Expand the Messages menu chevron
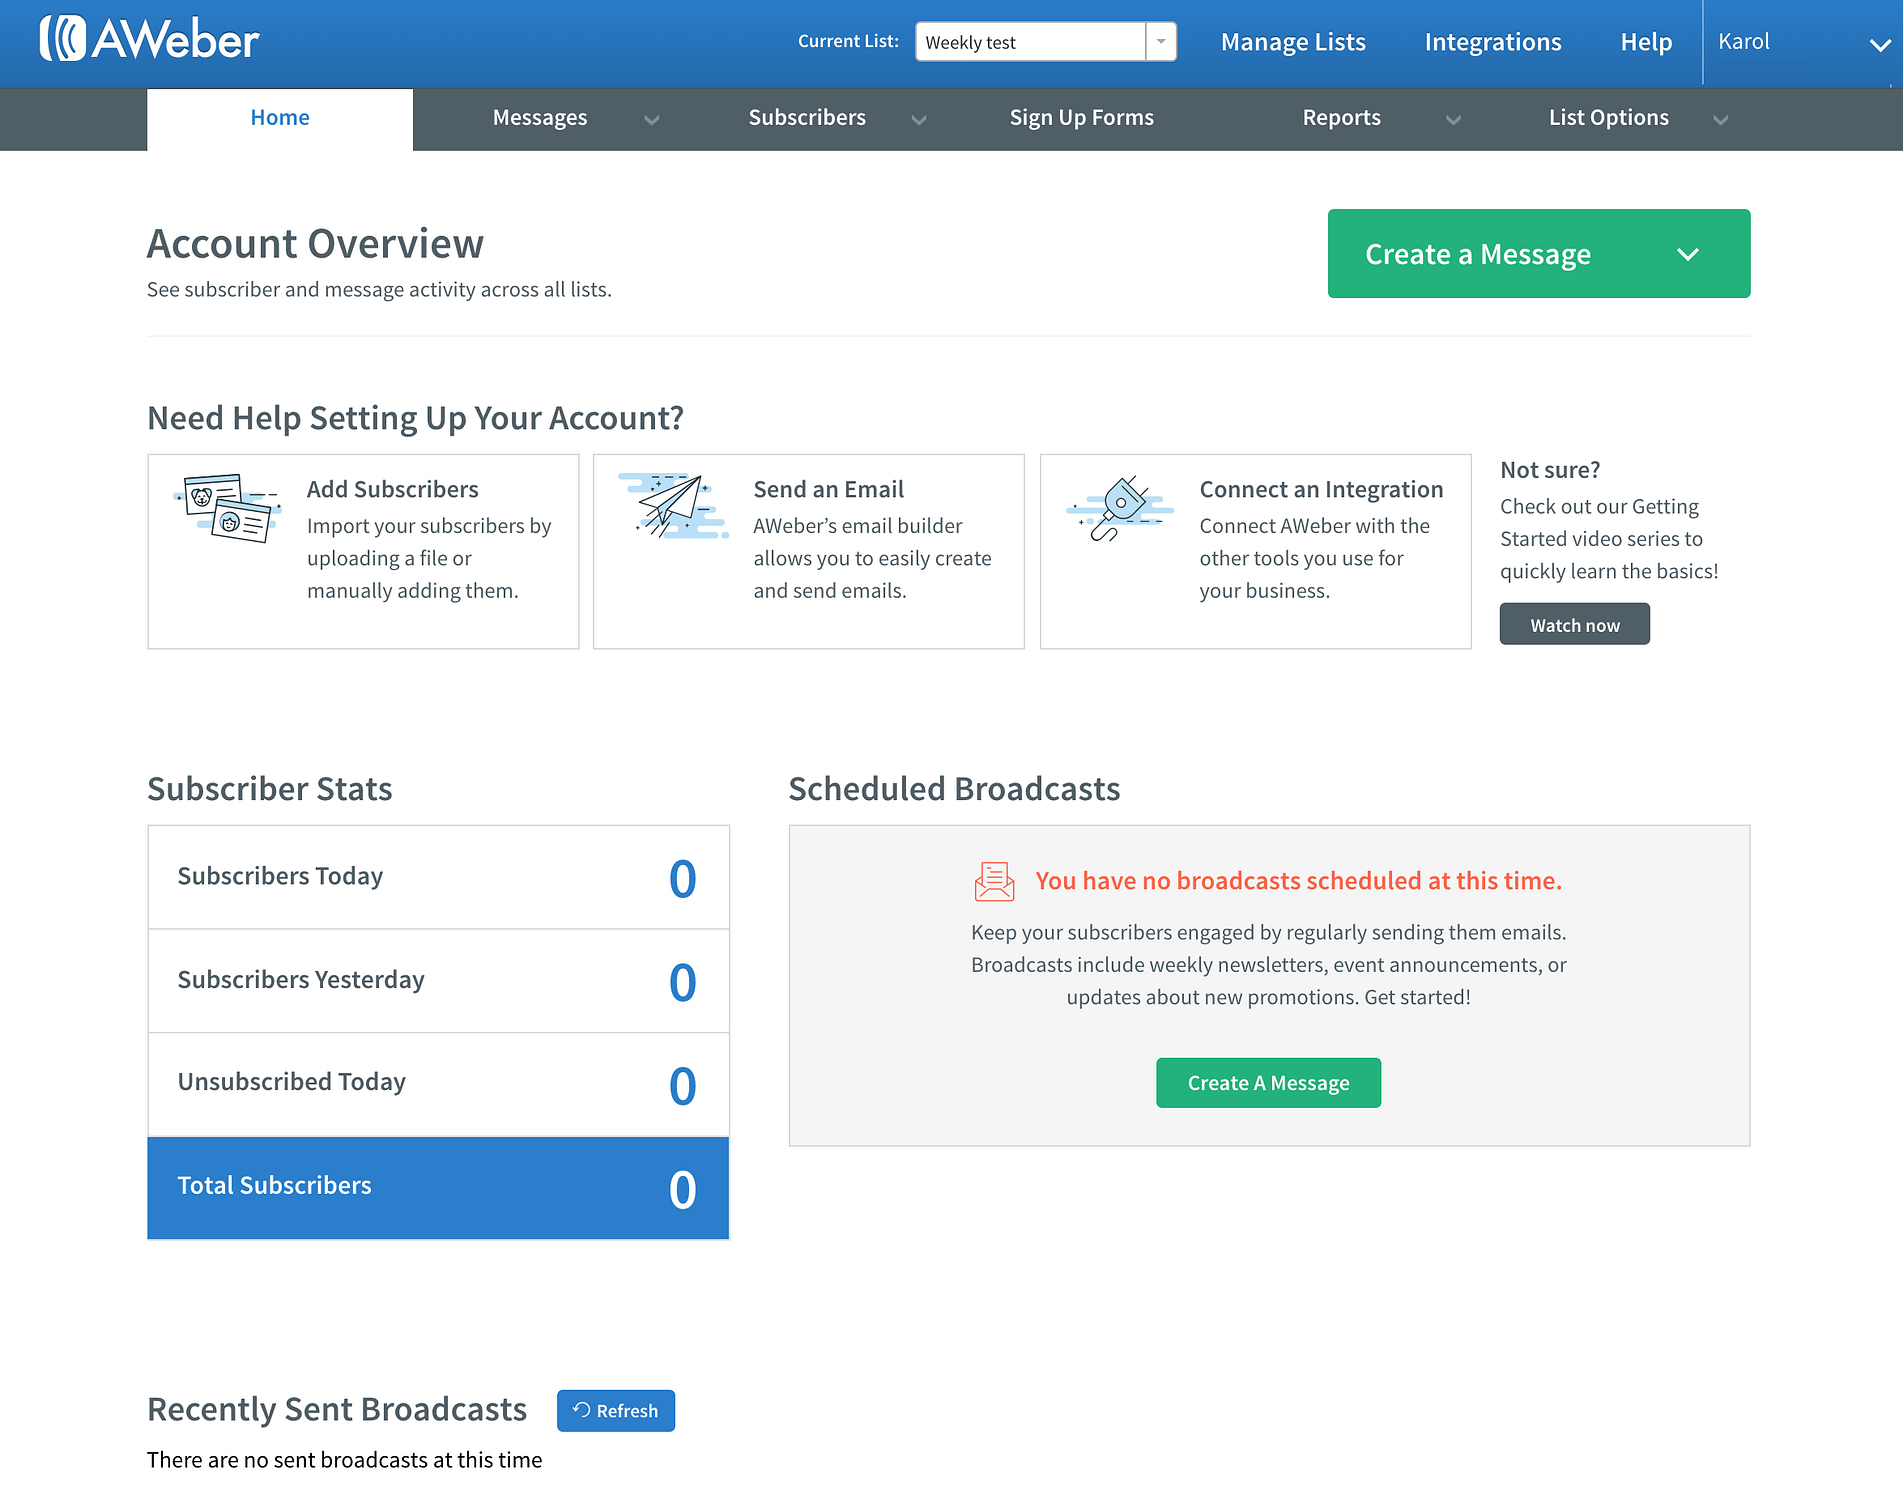 [x=652, y=119]
